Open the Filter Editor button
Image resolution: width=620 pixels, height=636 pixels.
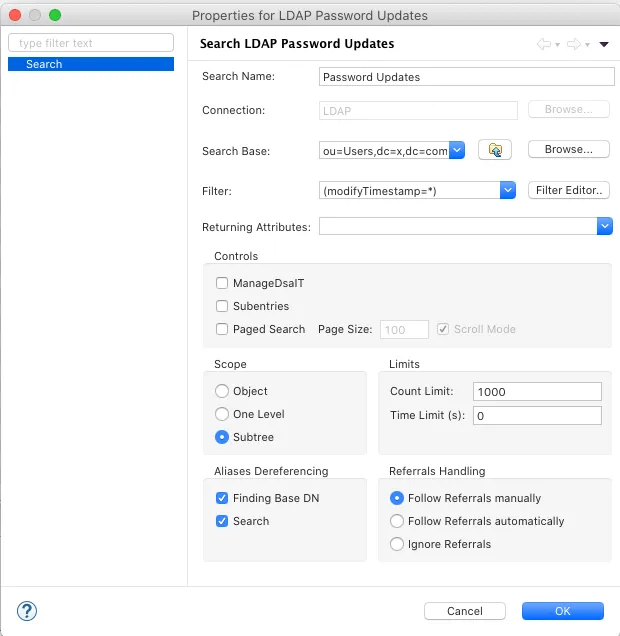click(x=569, y=190)
